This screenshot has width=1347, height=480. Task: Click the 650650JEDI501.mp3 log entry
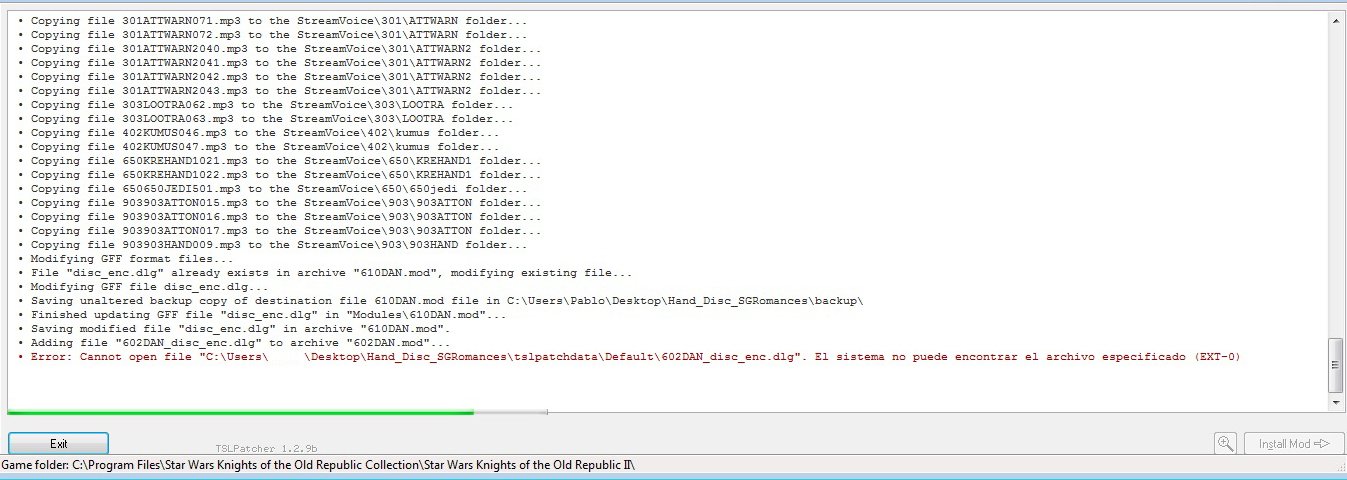coord(280,189)
